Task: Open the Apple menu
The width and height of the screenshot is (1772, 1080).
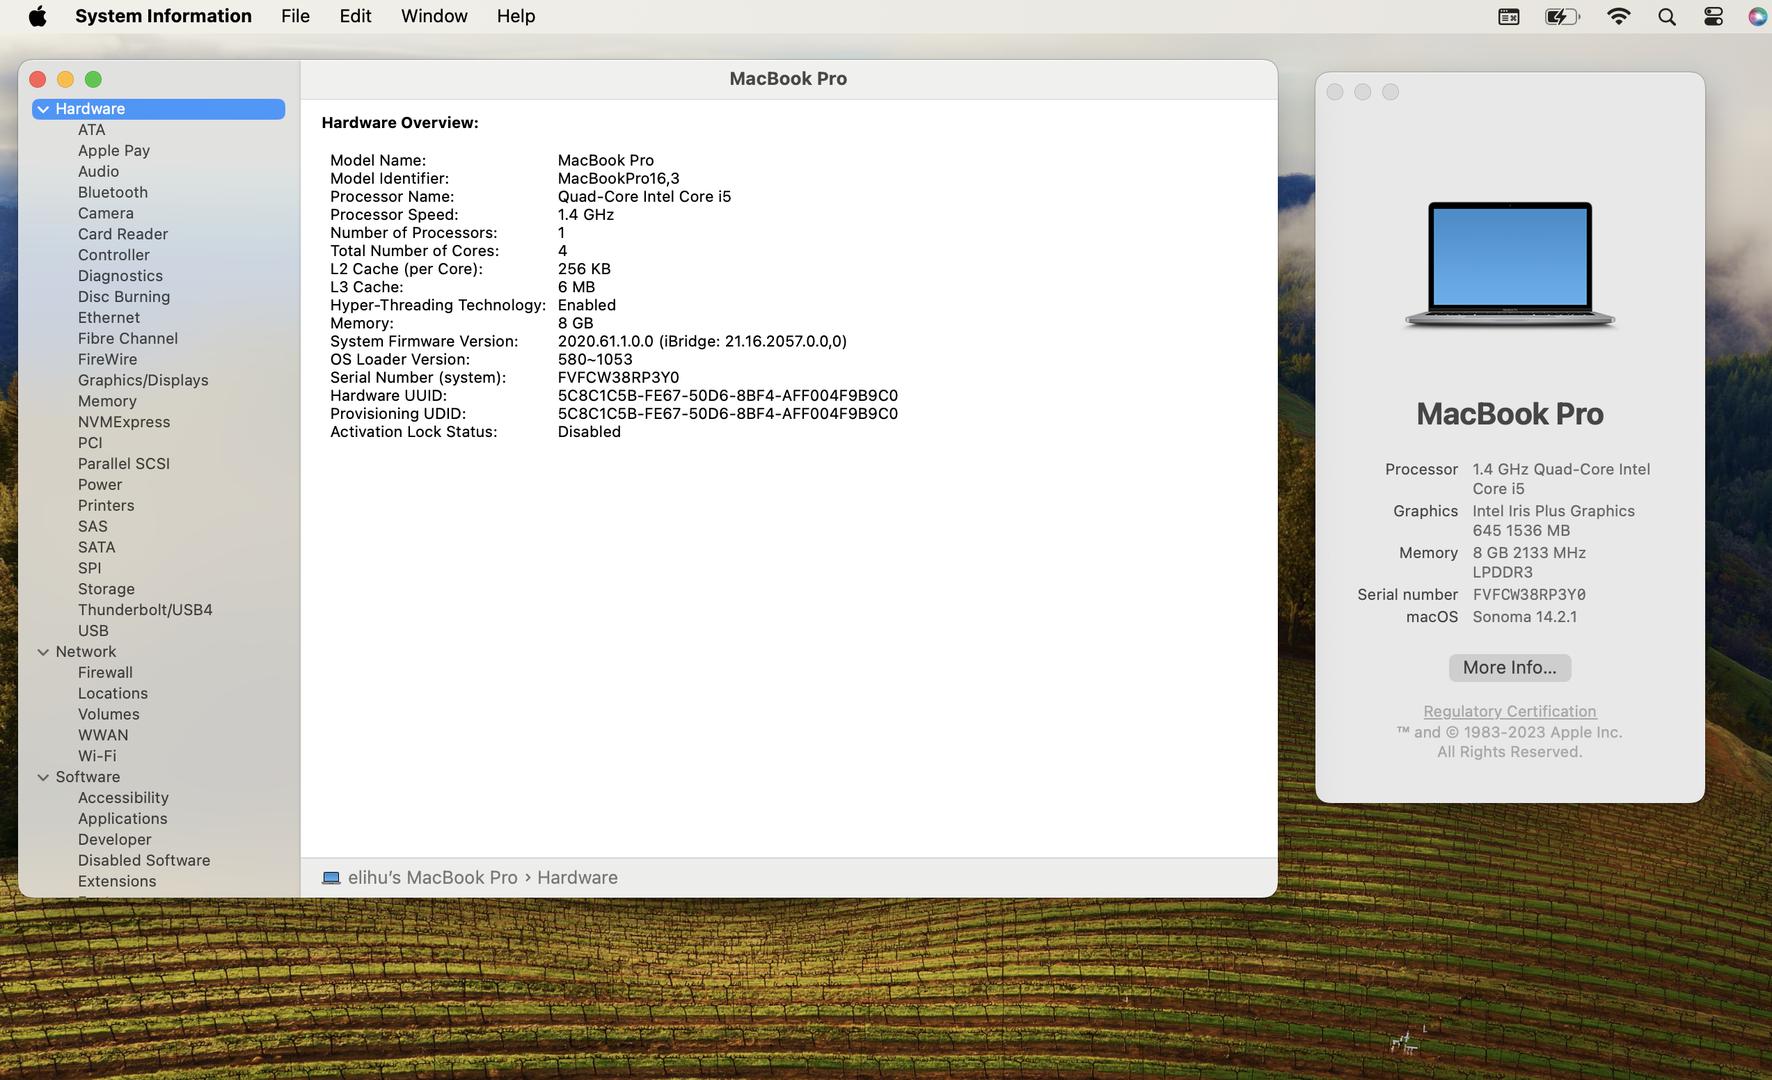Action: 38,16
